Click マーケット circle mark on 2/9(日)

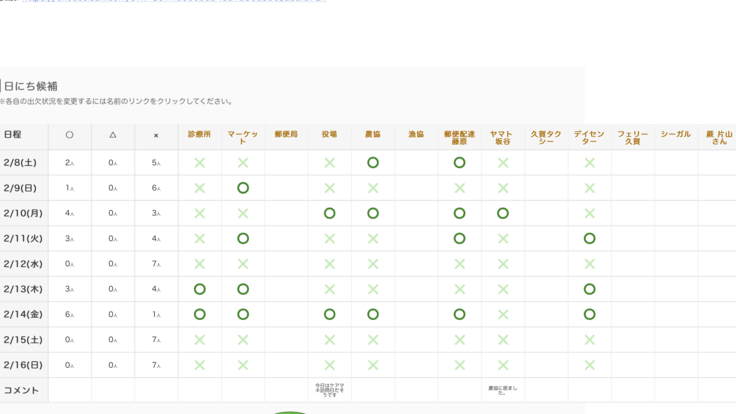point(243,188)
